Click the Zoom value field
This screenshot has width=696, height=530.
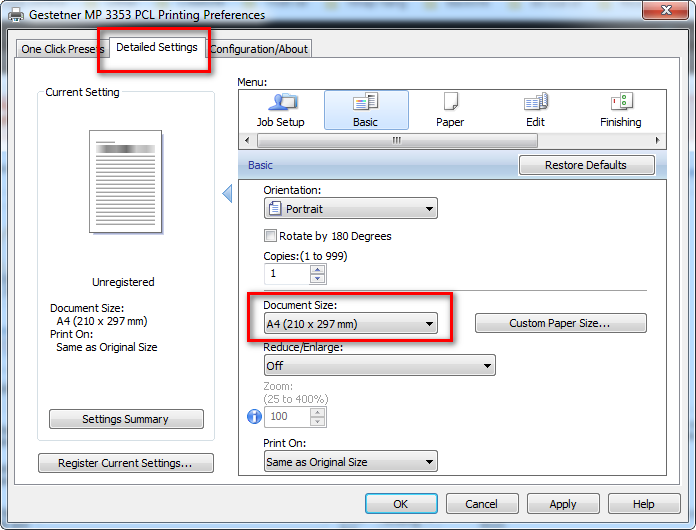[x=288, y=417]
